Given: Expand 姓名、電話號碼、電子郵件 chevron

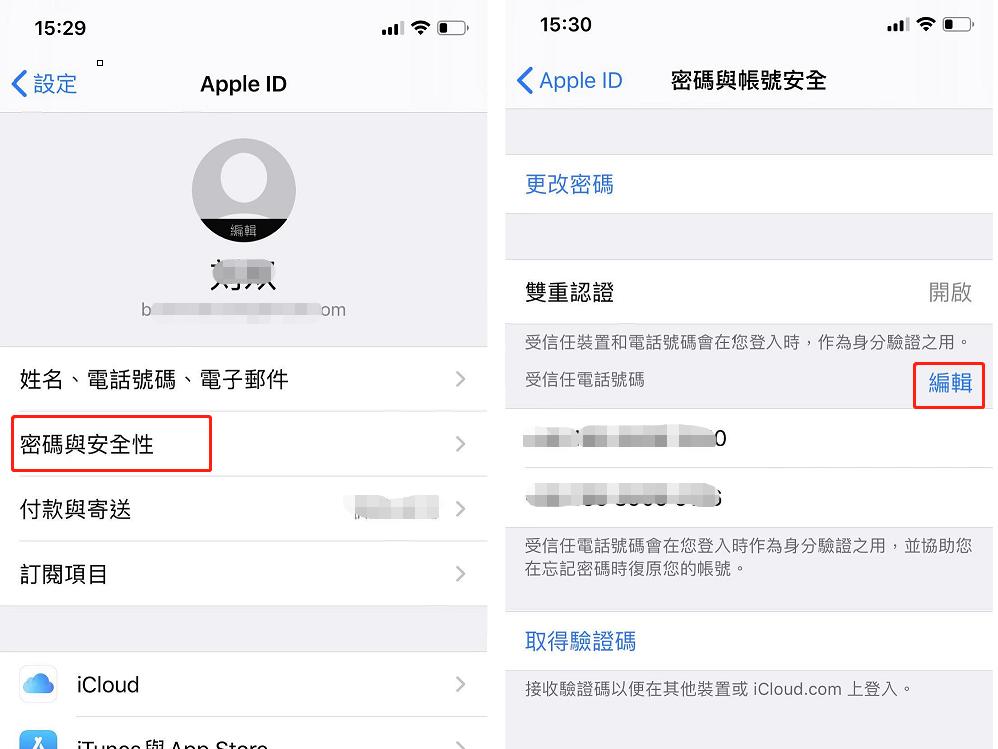Looking at the screenshot, I should pos(461,379).
